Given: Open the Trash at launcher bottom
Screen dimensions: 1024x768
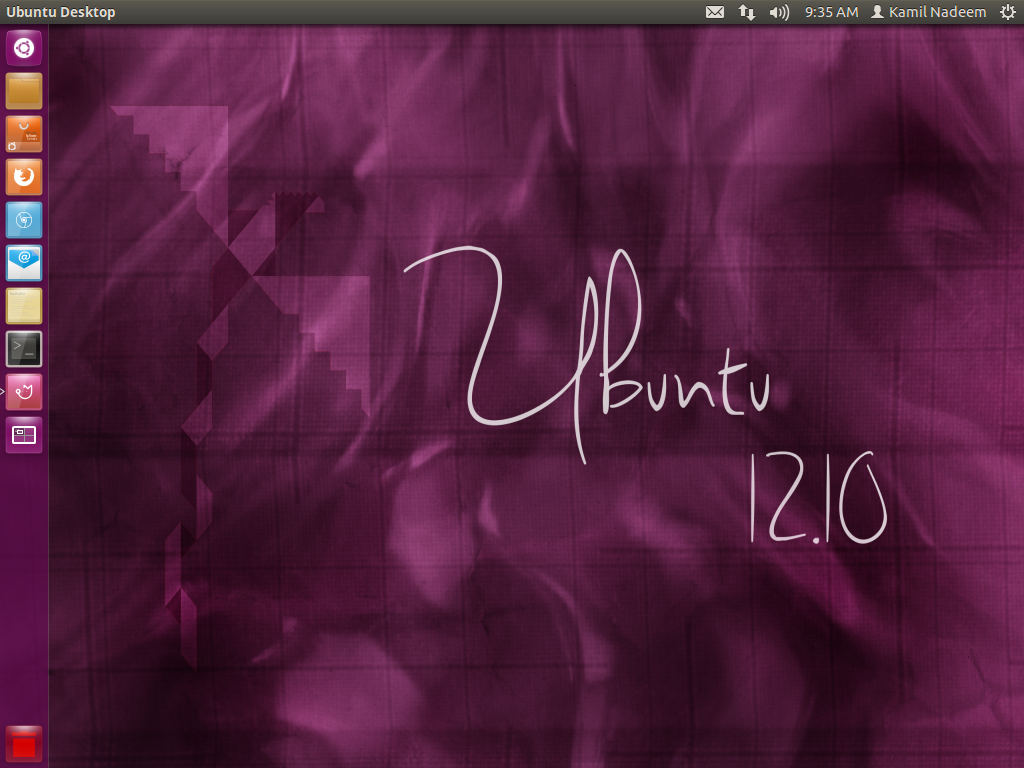Looking at the screenshot, I should coord(24,744).
